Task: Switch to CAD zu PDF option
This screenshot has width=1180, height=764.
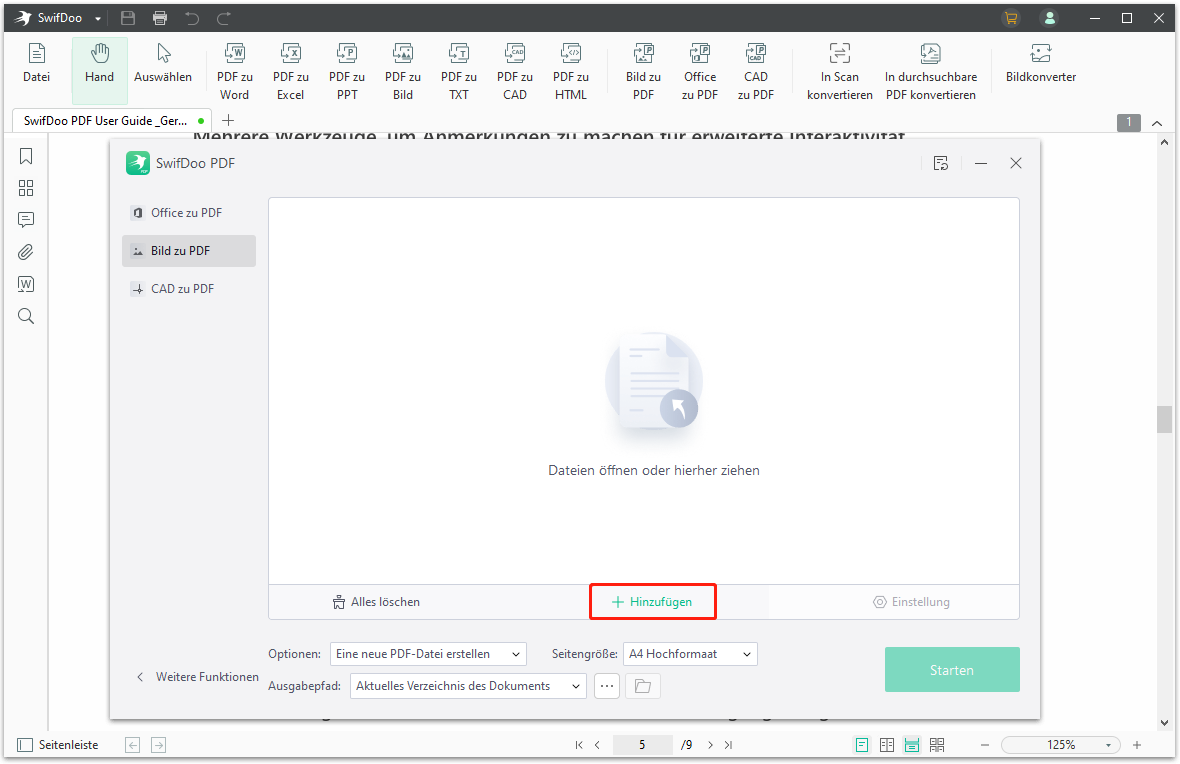Action: 183,289
